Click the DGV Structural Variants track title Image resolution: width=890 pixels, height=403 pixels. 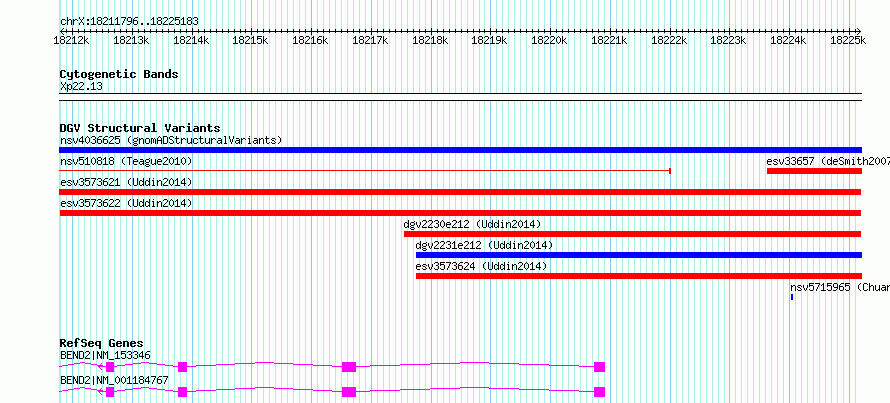pyautogui.click(x=140, y=128)
